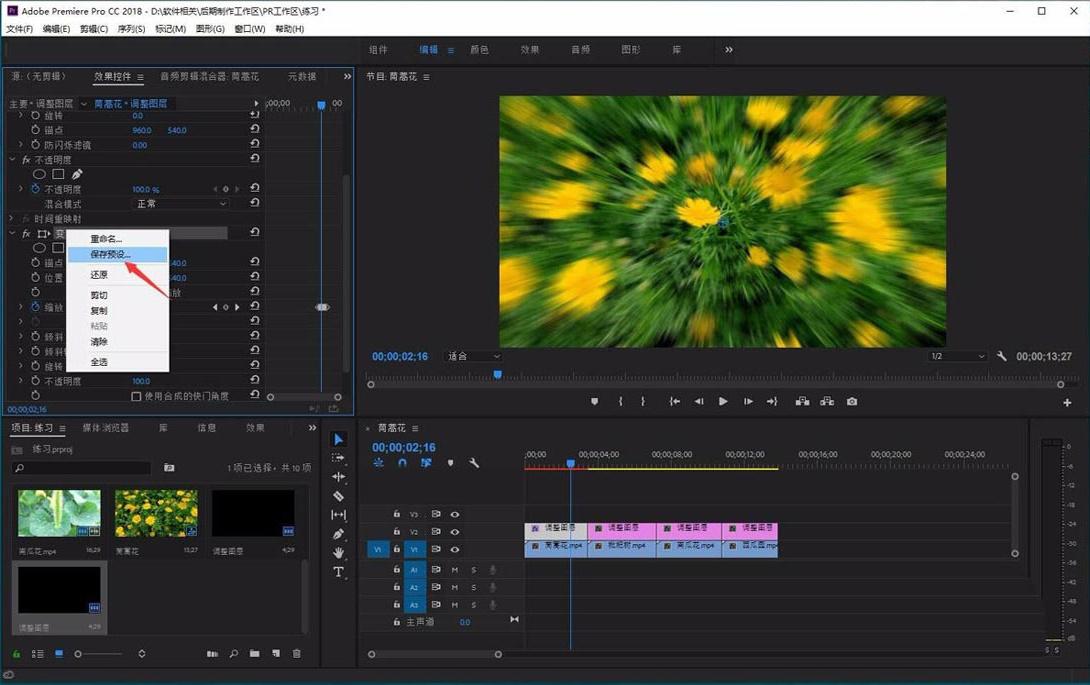Select the Razor tool in the toolbar

coord(338,496)
